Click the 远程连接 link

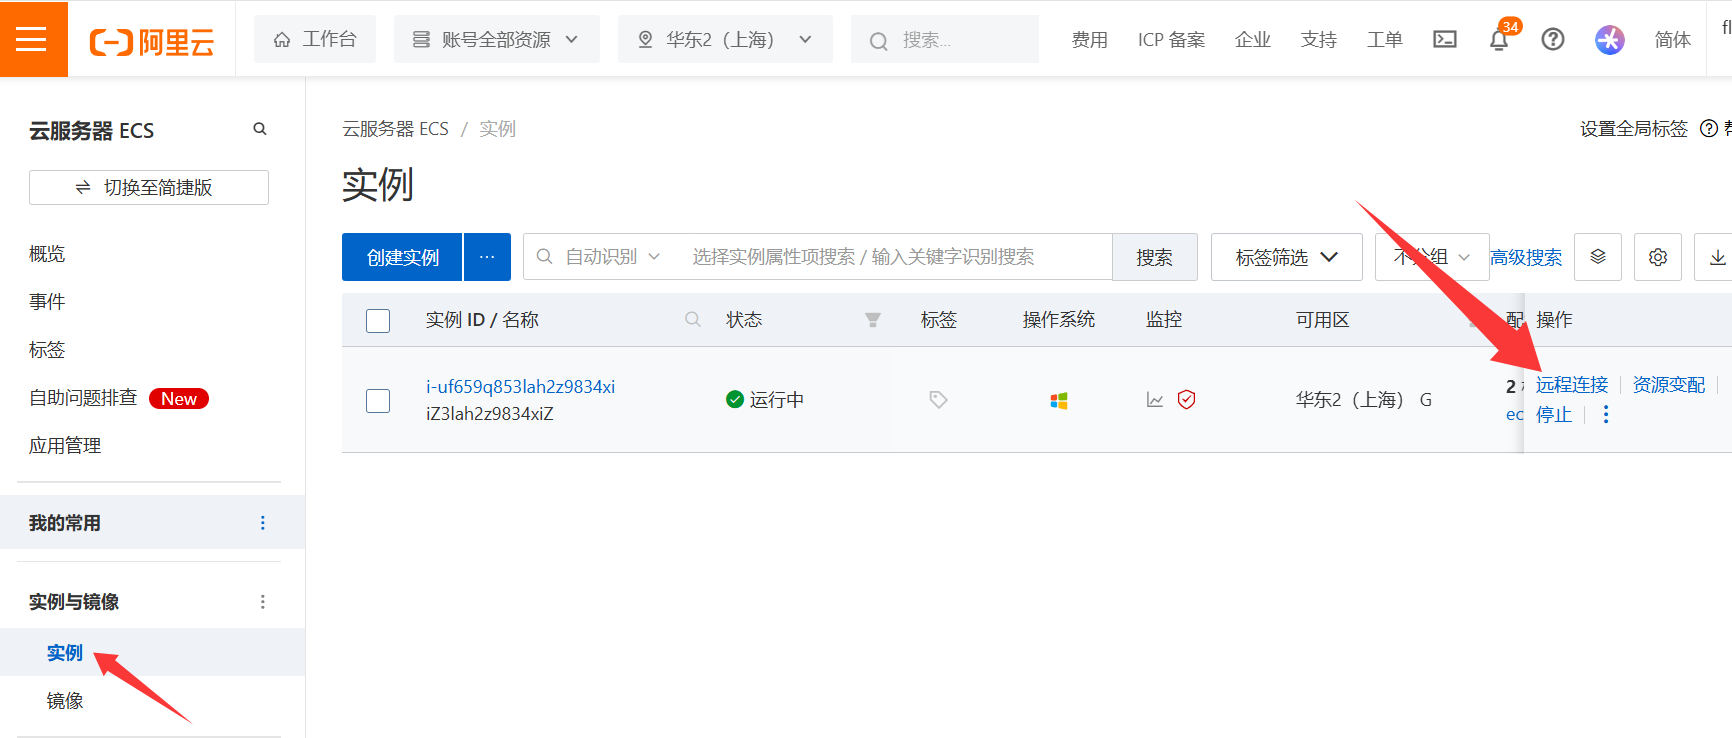click(1571, 385)
